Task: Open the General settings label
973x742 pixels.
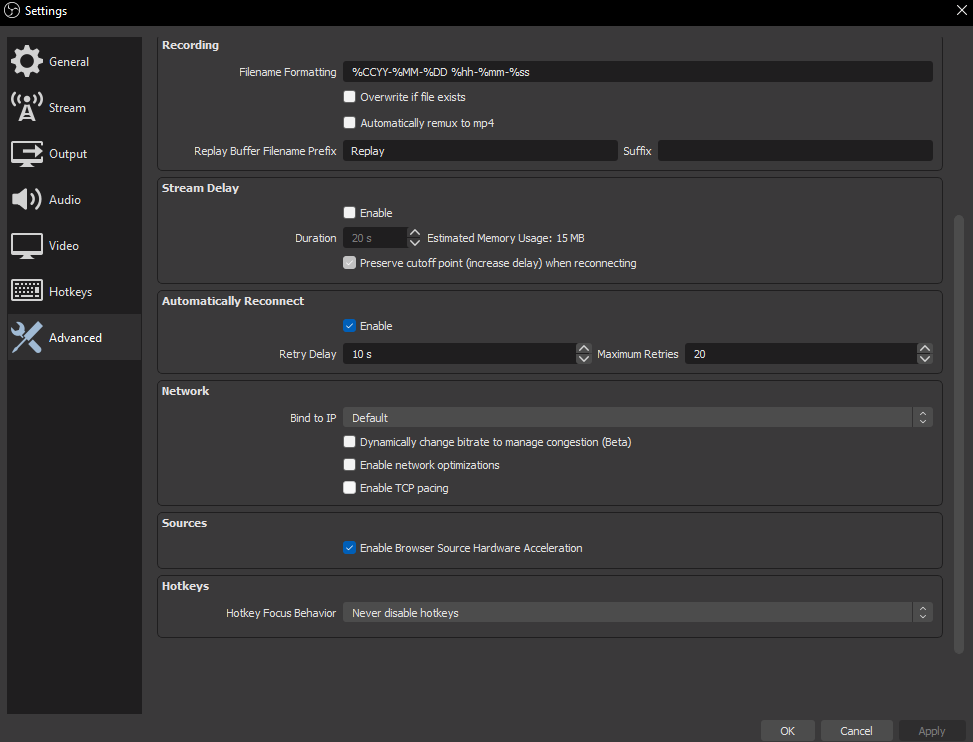Action: 69,62
